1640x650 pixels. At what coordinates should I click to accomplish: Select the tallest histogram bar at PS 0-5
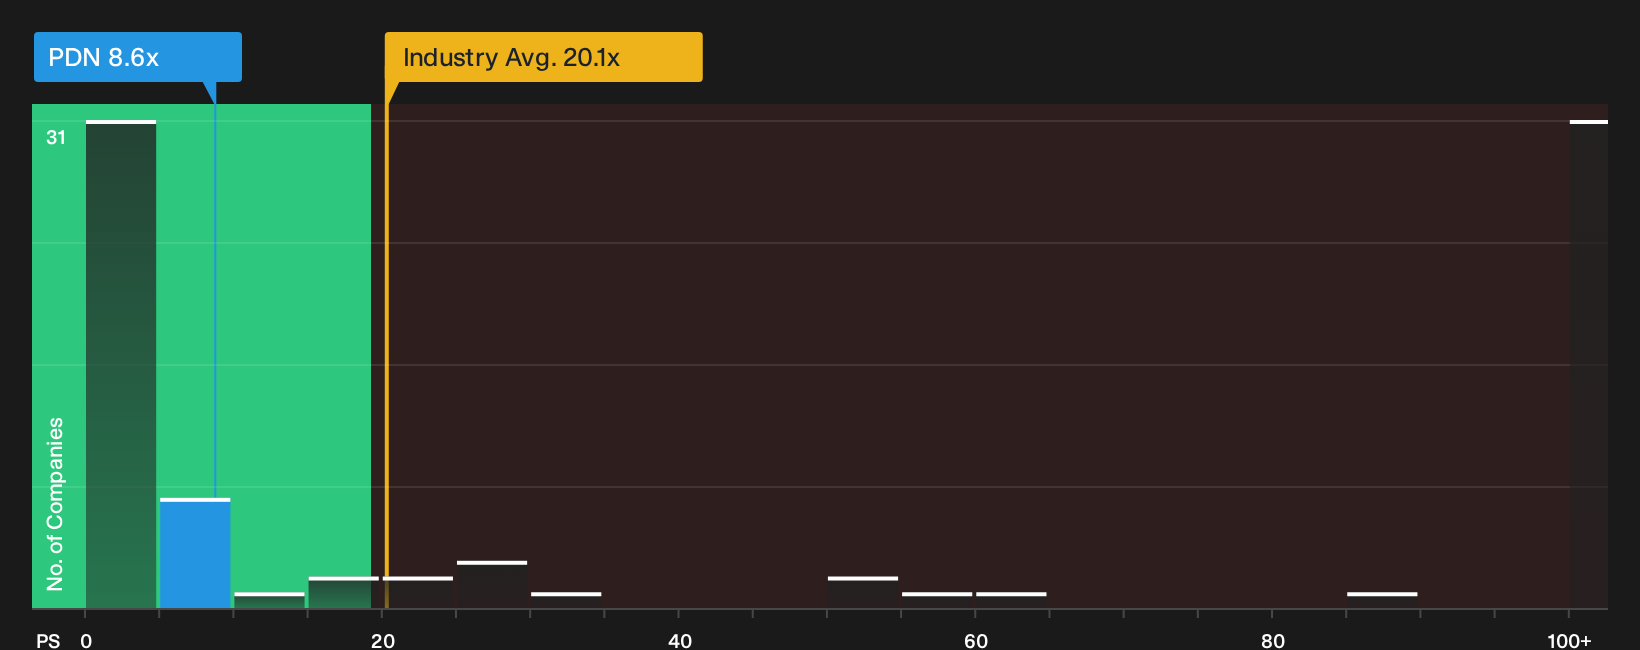[121, 364]
